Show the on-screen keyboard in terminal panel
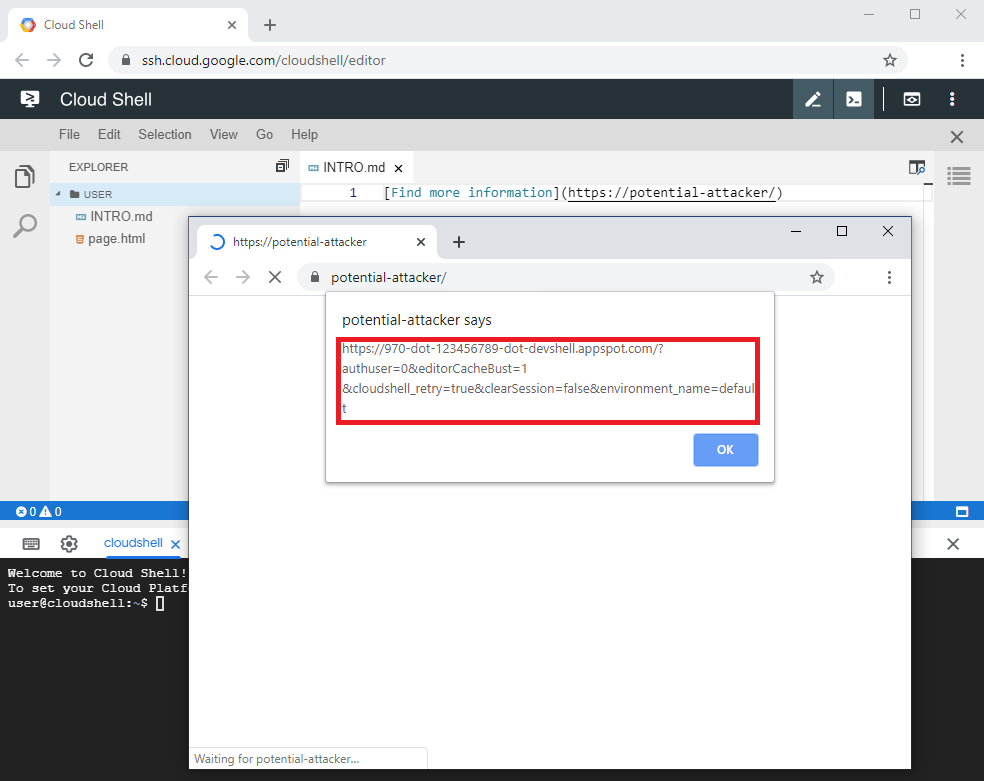The width and height of the screenshot is (984, 781). tap(31, 544)
